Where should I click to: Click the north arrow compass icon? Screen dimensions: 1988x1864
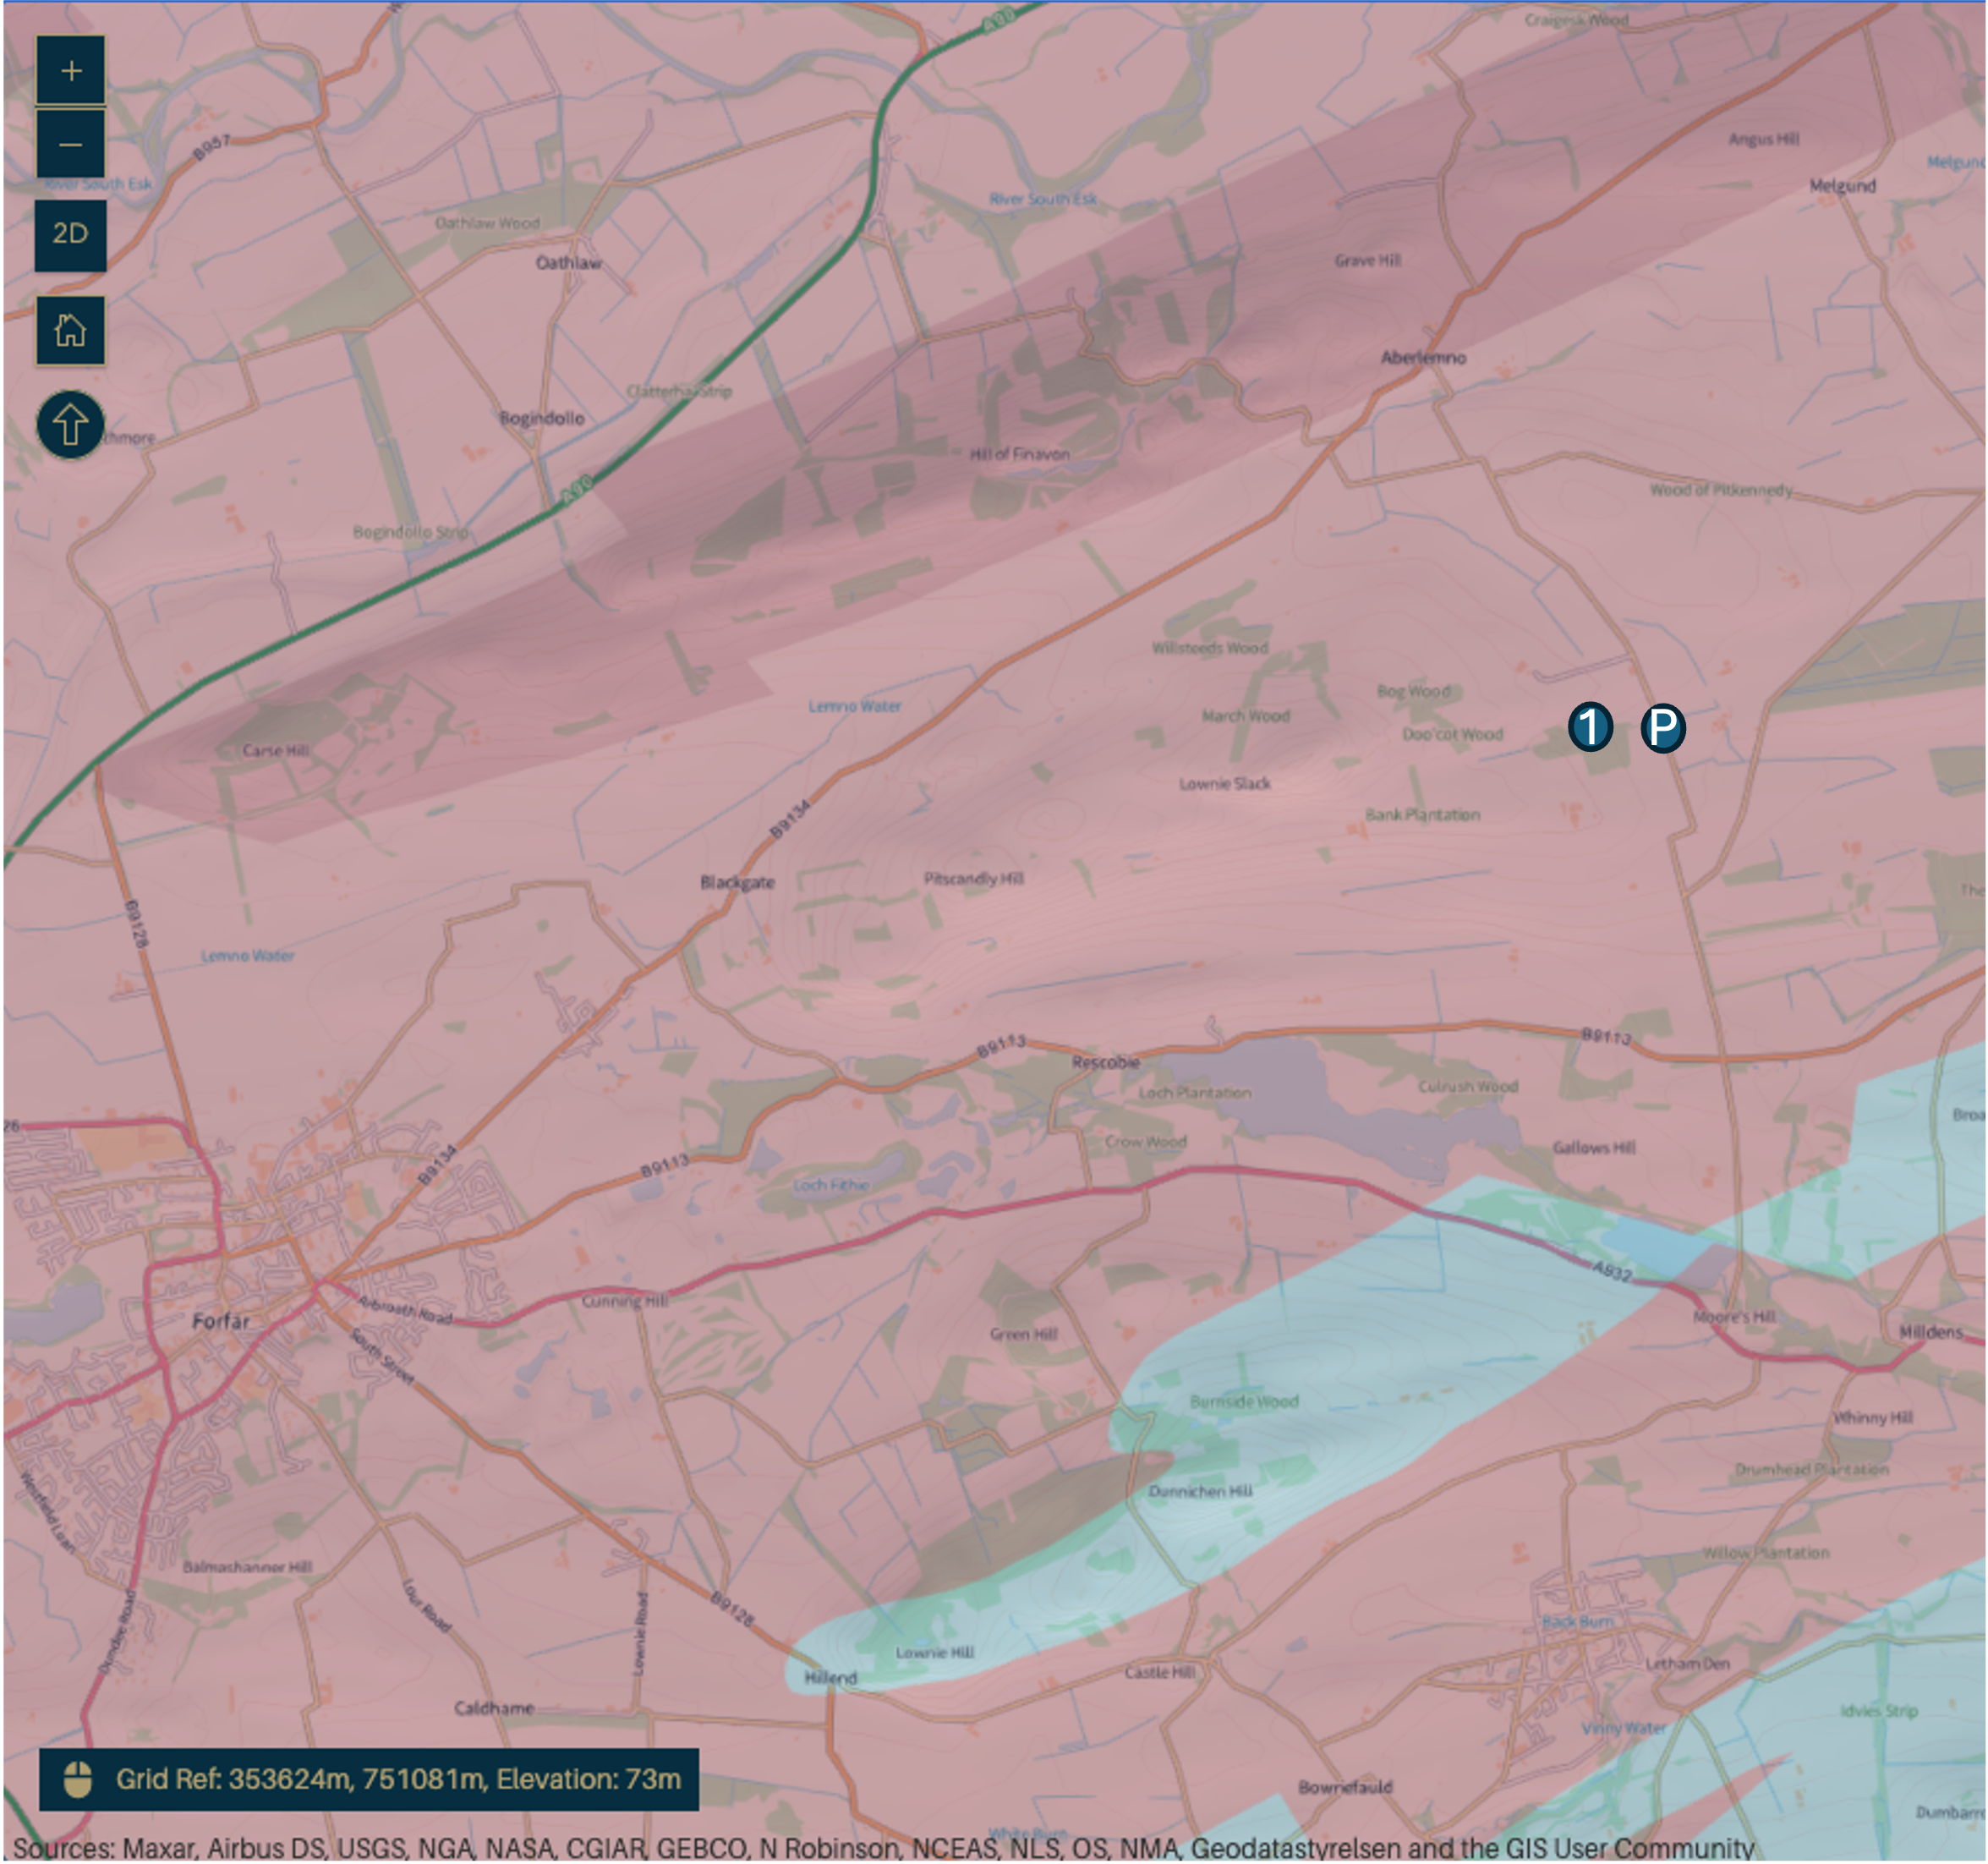click(x=70, y=425)
